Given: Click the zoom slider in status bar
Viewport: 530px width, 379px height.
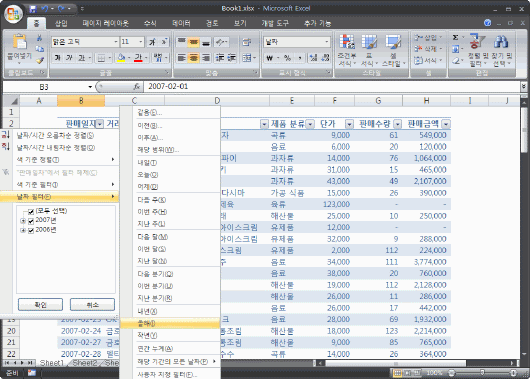Looking at the screenshot, I should point(482,373).
